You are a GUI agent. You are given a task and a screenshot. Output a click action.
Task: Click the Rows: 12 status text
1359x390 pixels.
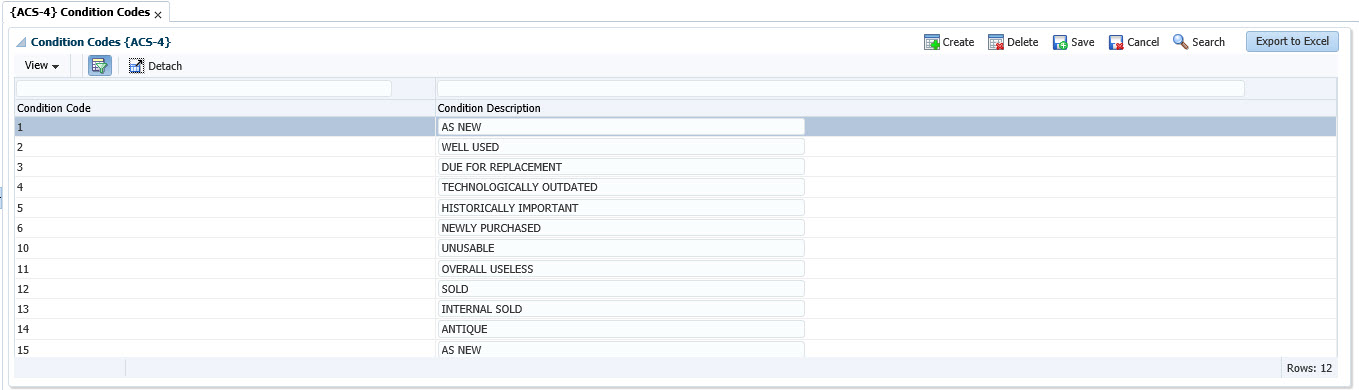tap(1309, 368)
